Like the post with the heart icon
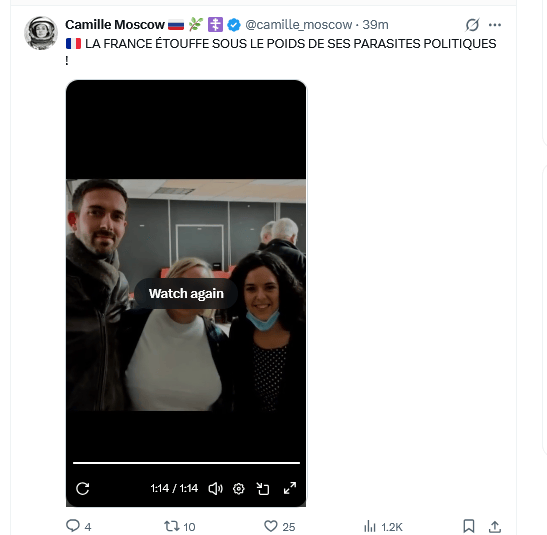The width and height of the screenshot is (547, 535). click(279, 526)
